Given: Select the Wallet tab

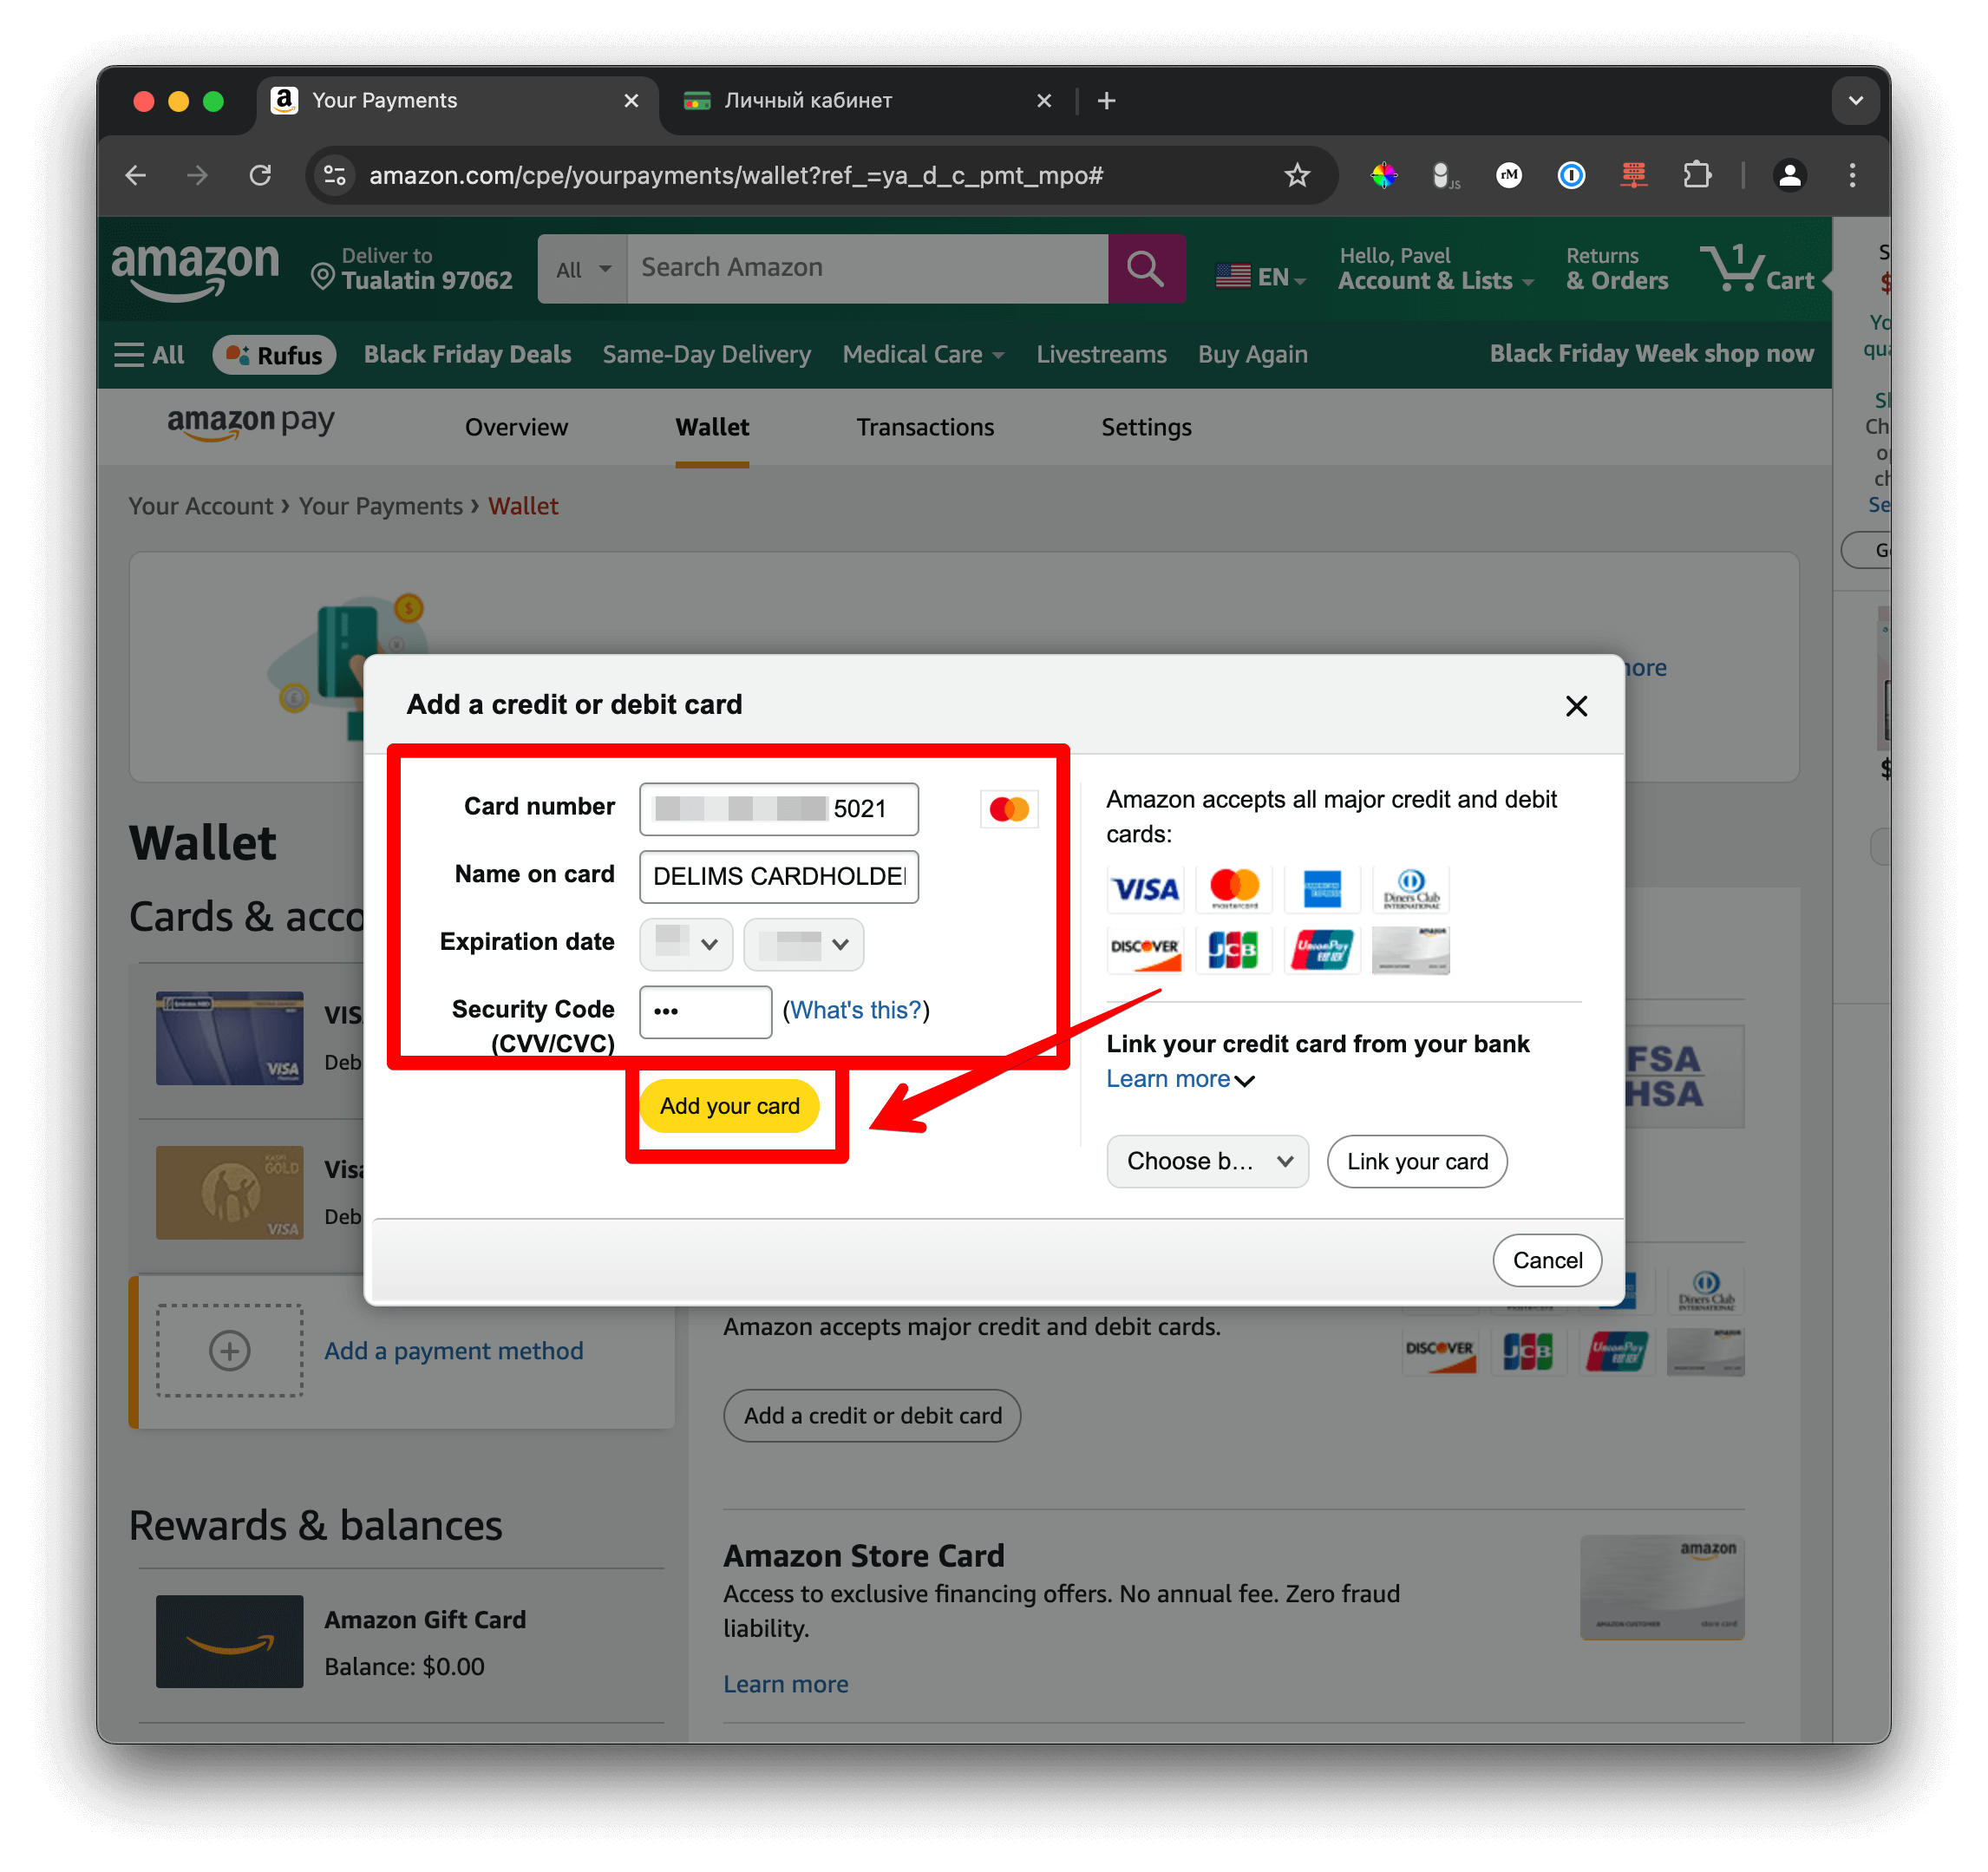Looking at the screenshot, I should click(712, 428).
